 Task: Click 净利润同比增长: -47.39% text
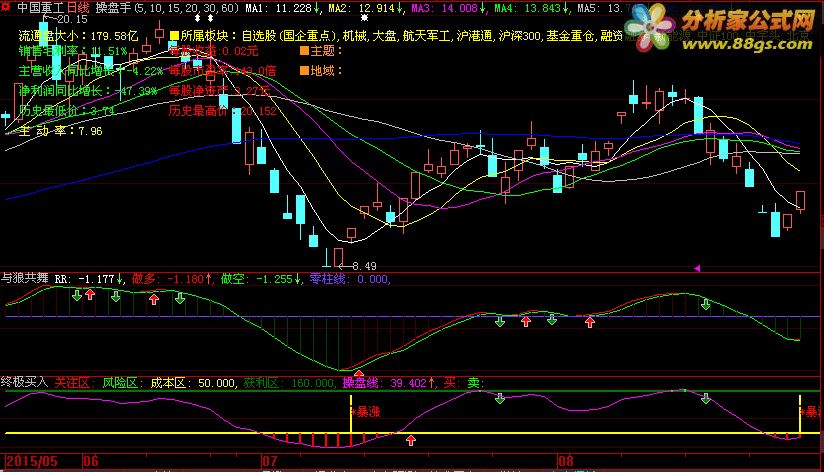coord(88,91)
